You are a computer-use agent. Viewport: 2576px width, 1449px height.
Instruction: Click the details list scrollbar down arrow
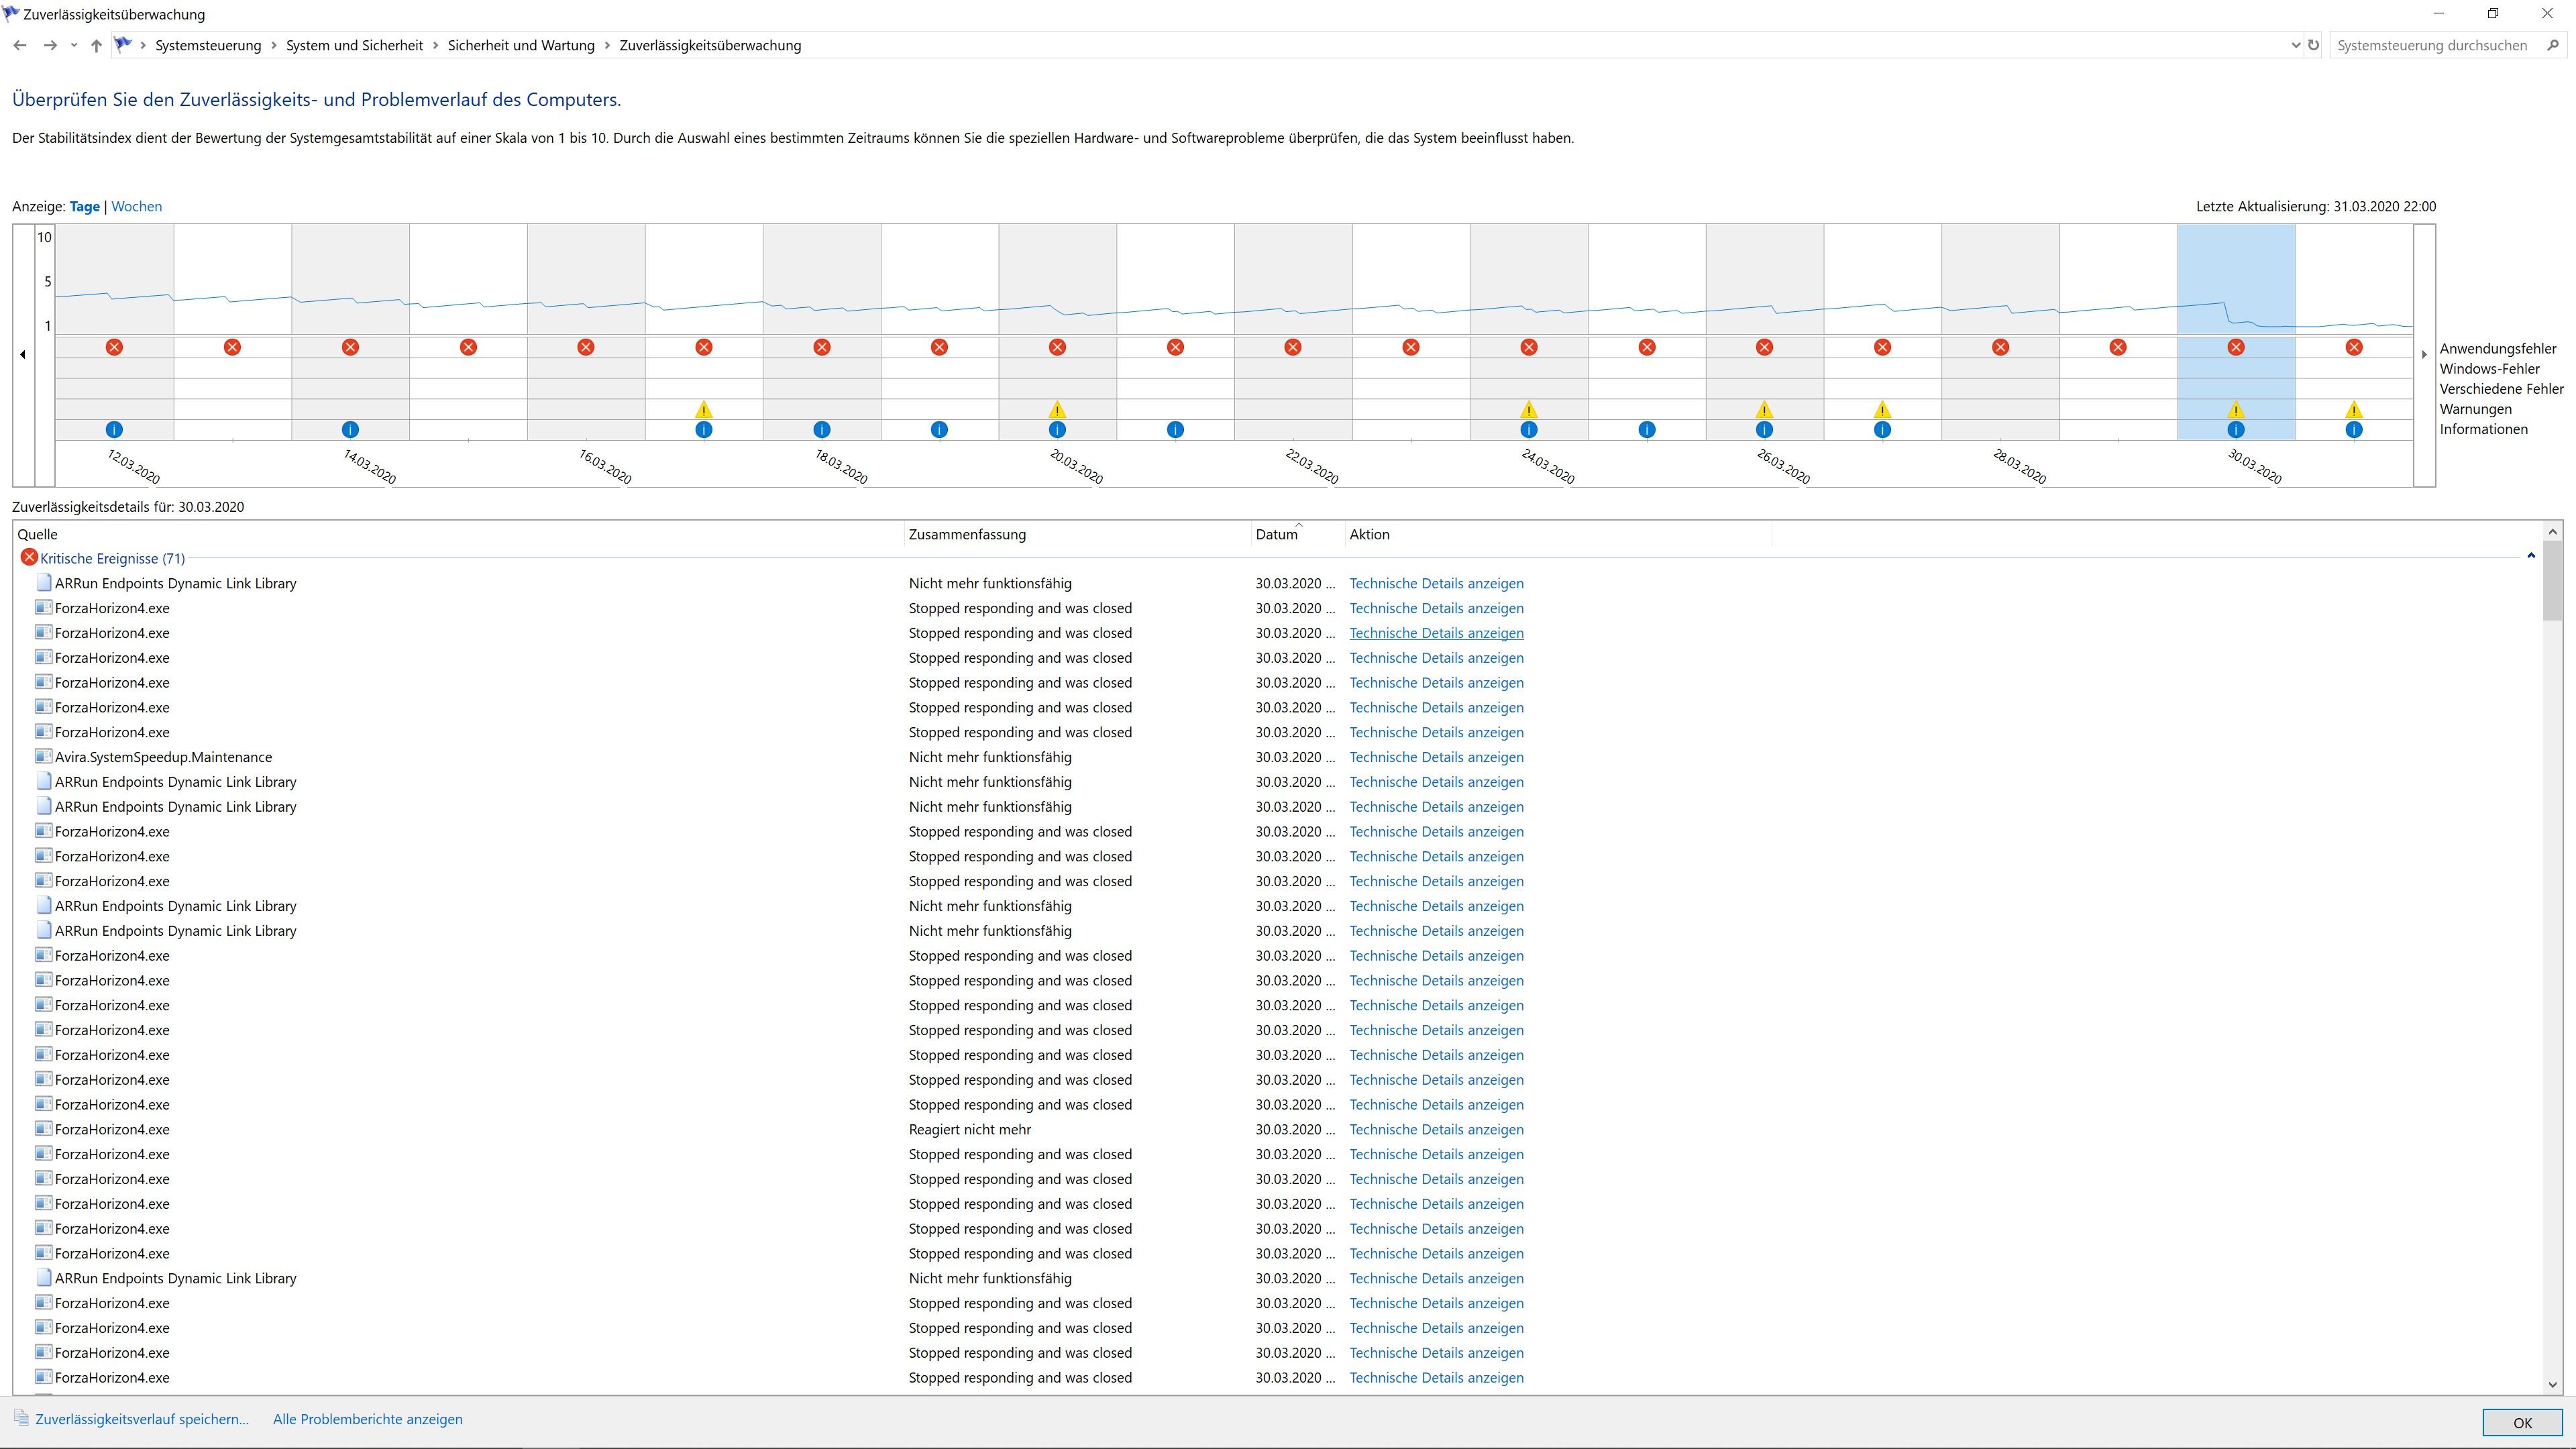coord(2553,1385)
